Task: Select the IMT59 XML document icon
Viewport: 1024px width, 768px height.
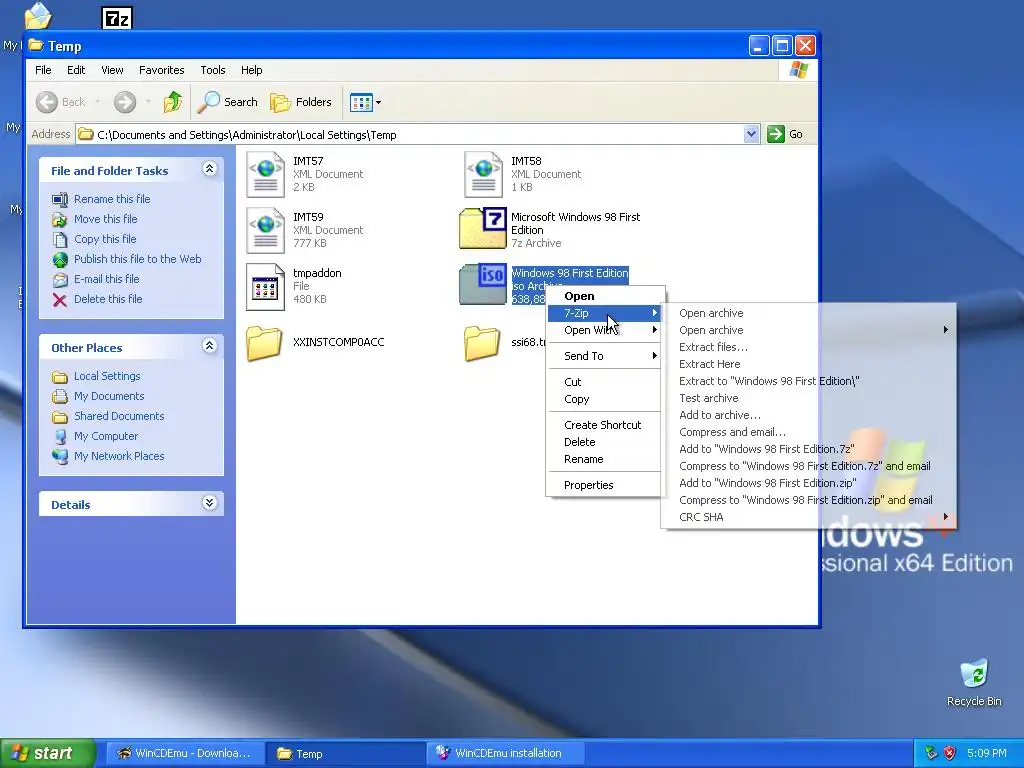Action: click(265, 230)
